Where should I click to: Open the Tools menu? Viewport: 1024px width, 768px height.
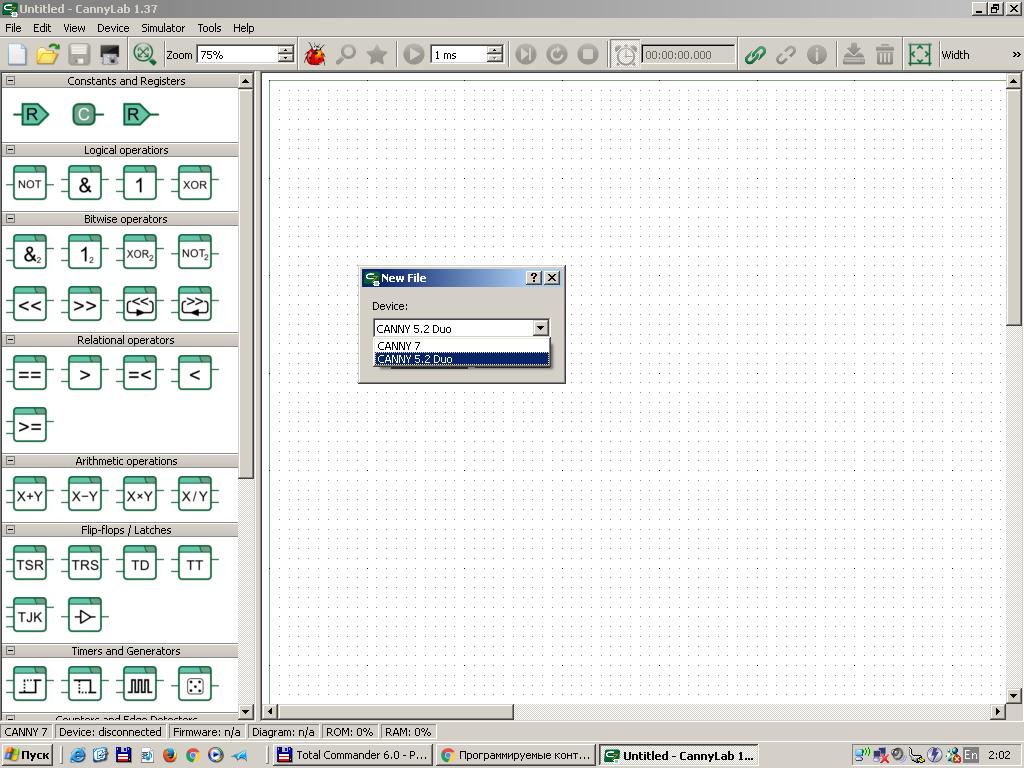pos(209,28)
